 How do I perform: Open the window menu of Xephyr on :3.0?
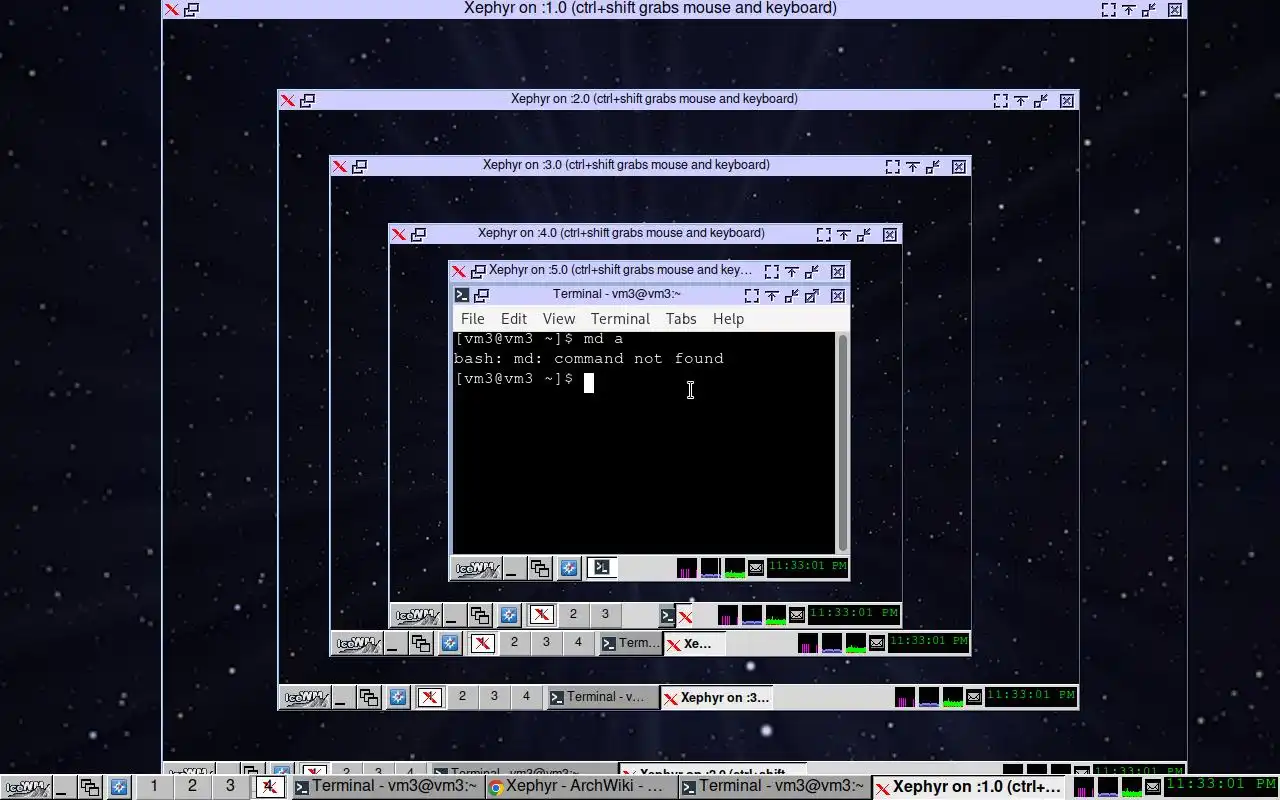point(340,166)
